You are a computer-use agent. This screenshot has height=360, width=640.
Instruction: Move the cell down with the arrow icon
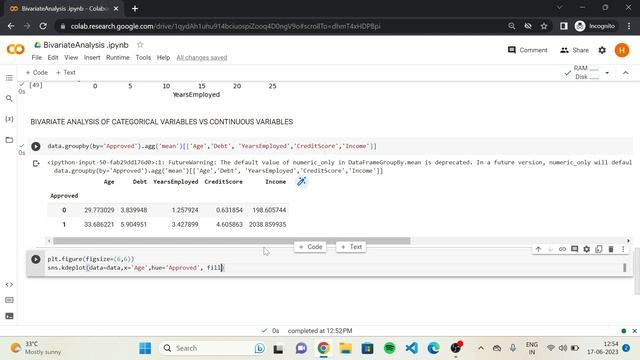pos(550,249)
